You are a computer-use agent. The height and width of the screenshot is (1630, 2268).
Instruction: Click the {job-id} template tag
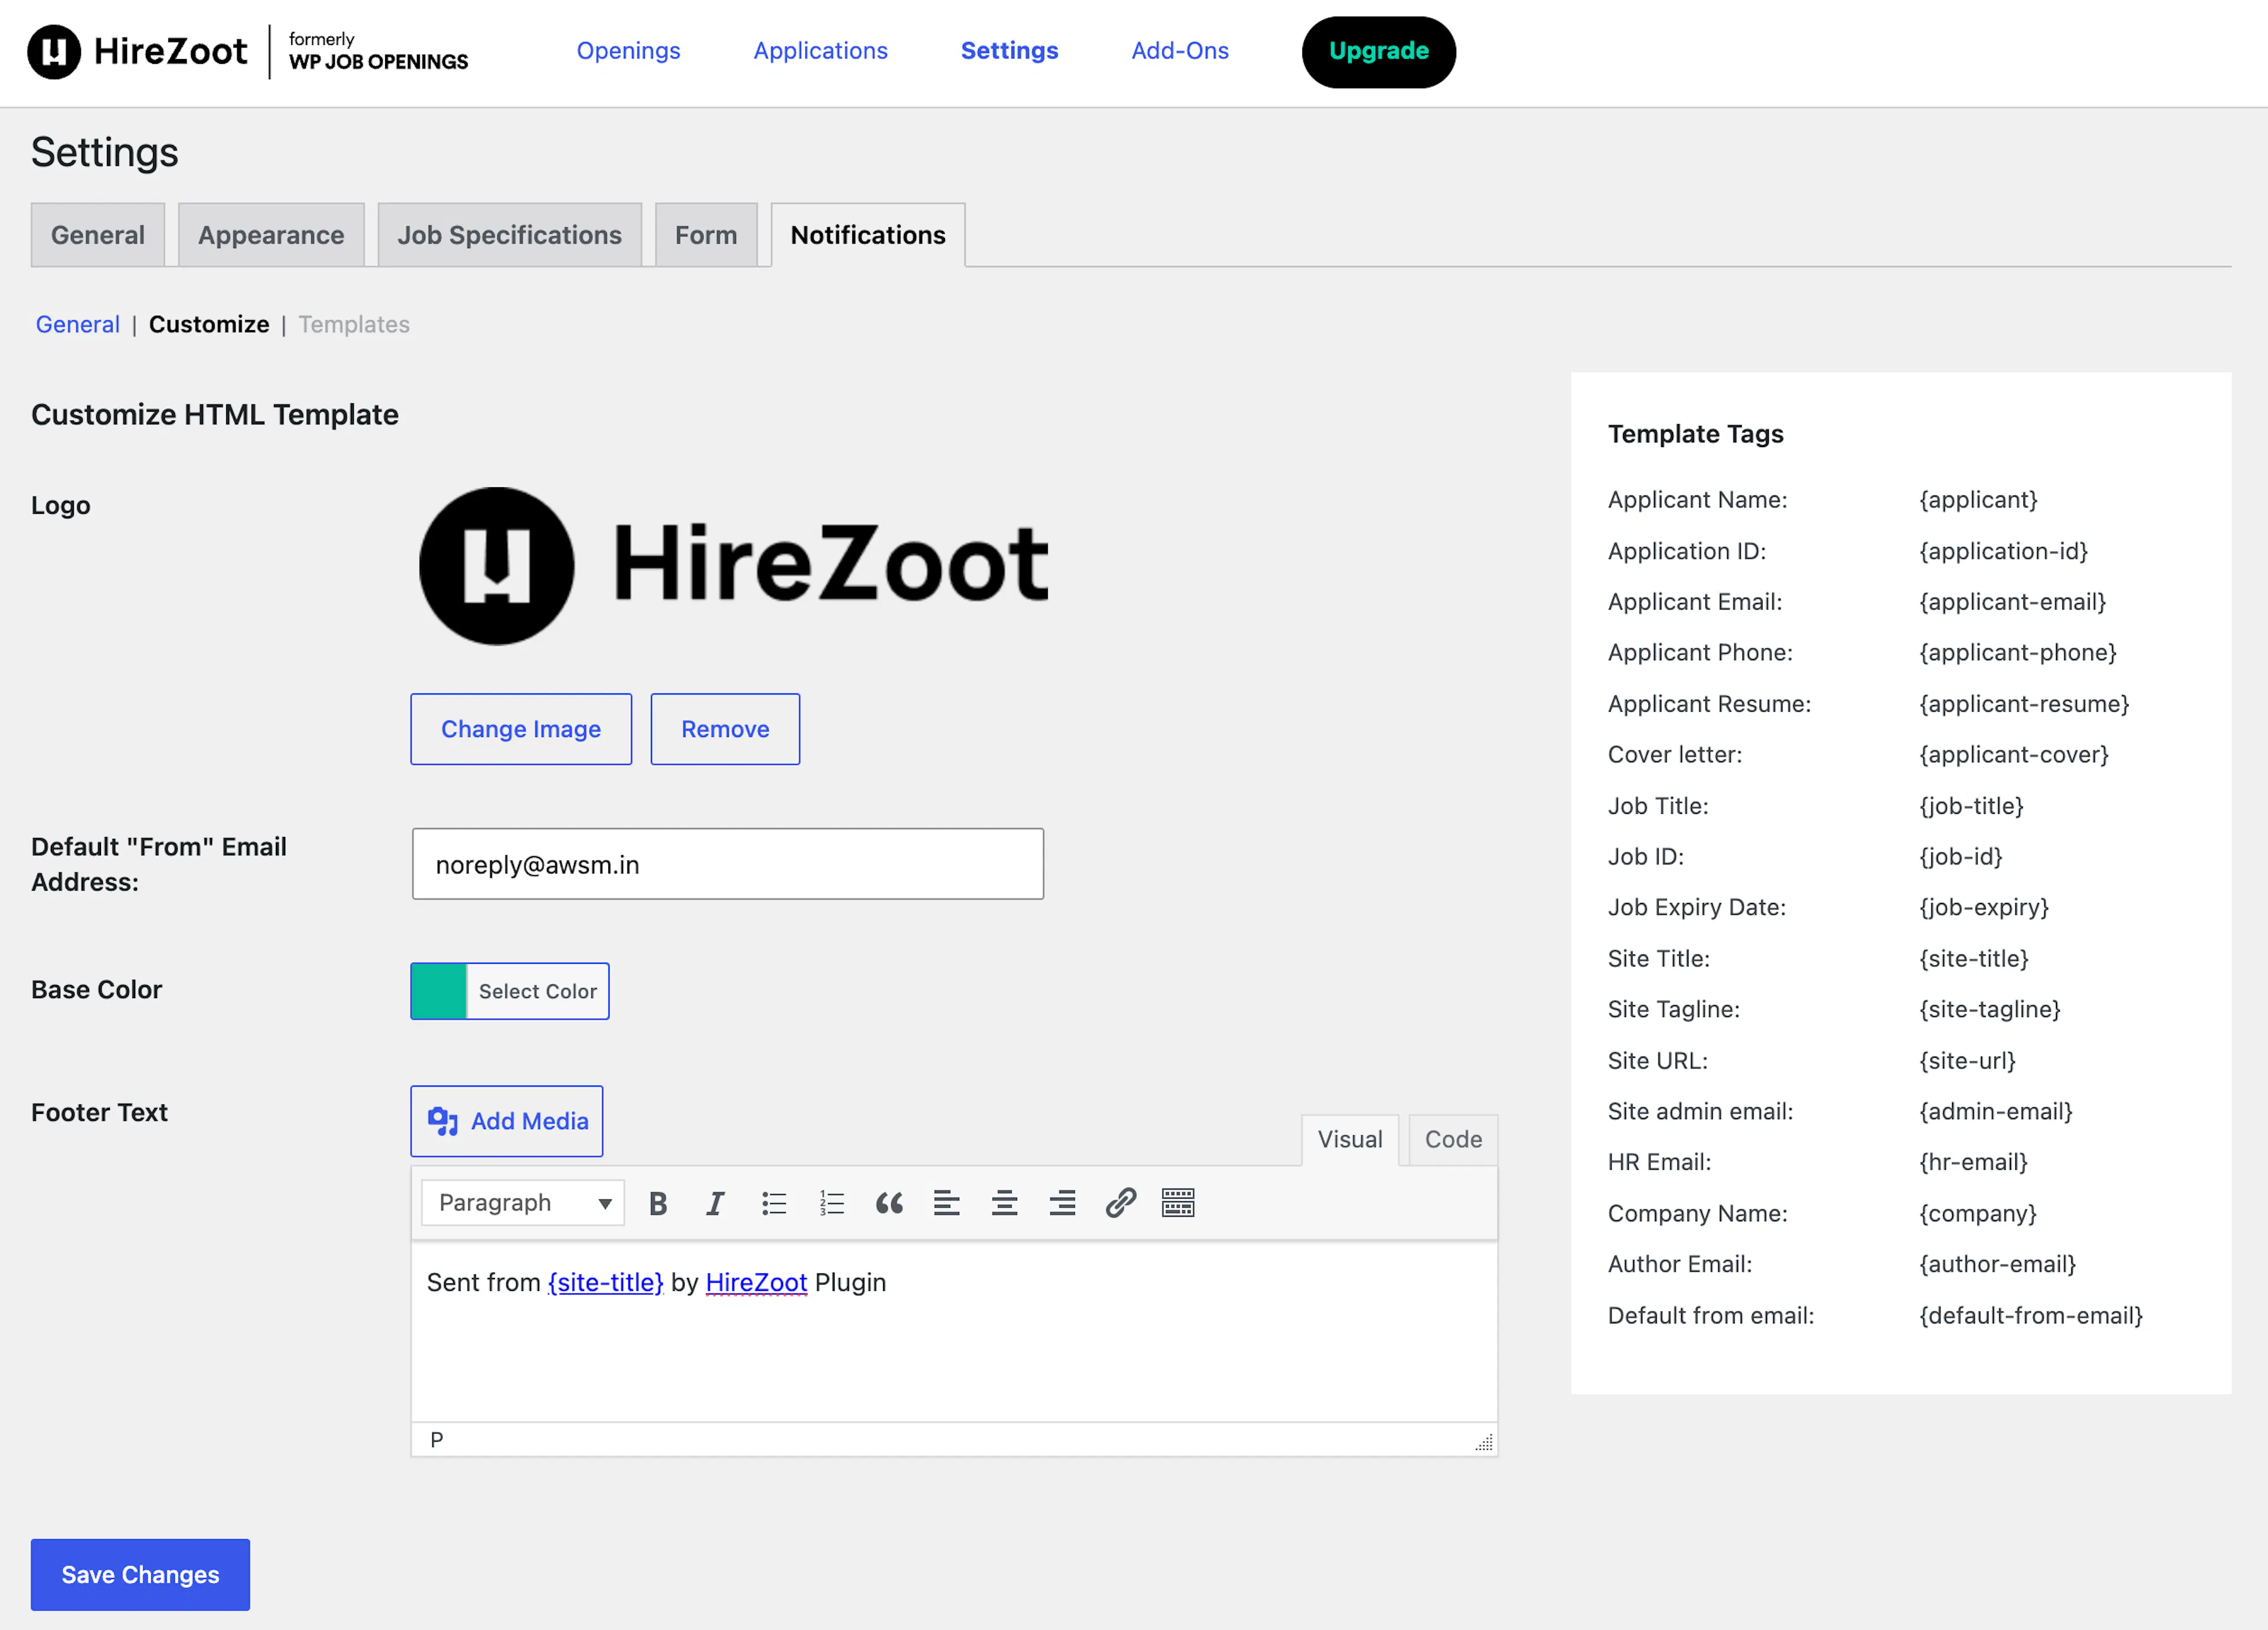pos(1960,857)
